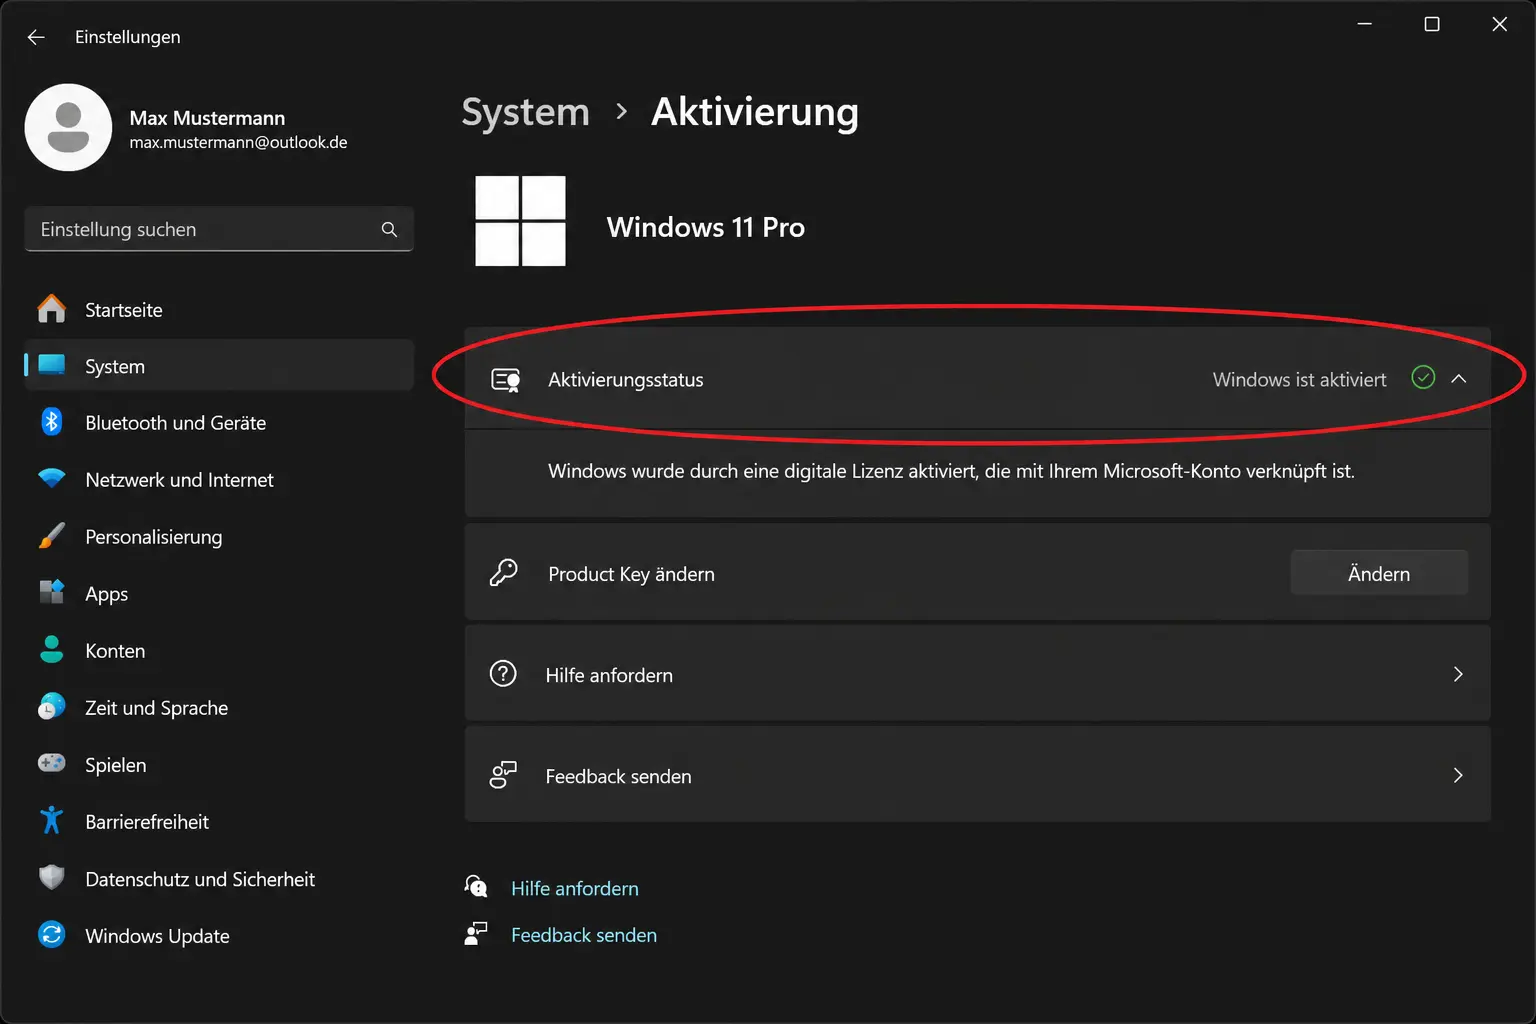Open the Konten sidebar label
Screen dimensions: 1536x1024
tap(115, 651)
